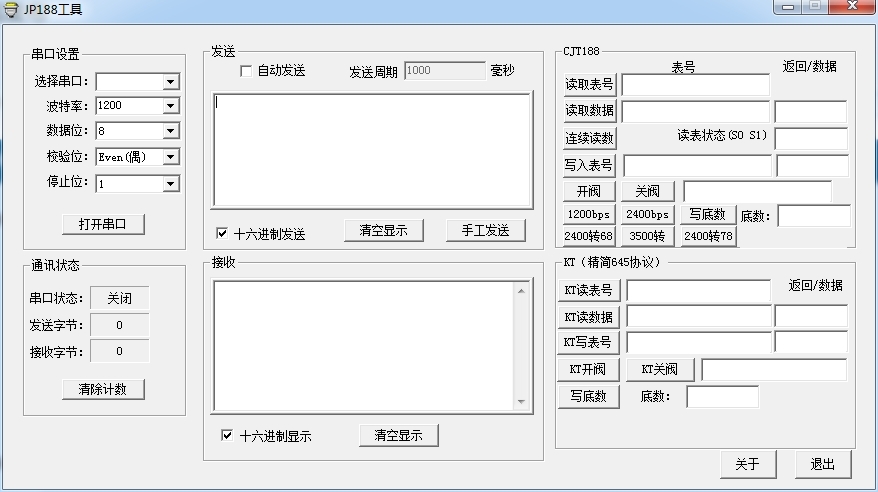The image size is (878, 492).
Task: Close the JP188工具 window
Action: click(852, 7)
